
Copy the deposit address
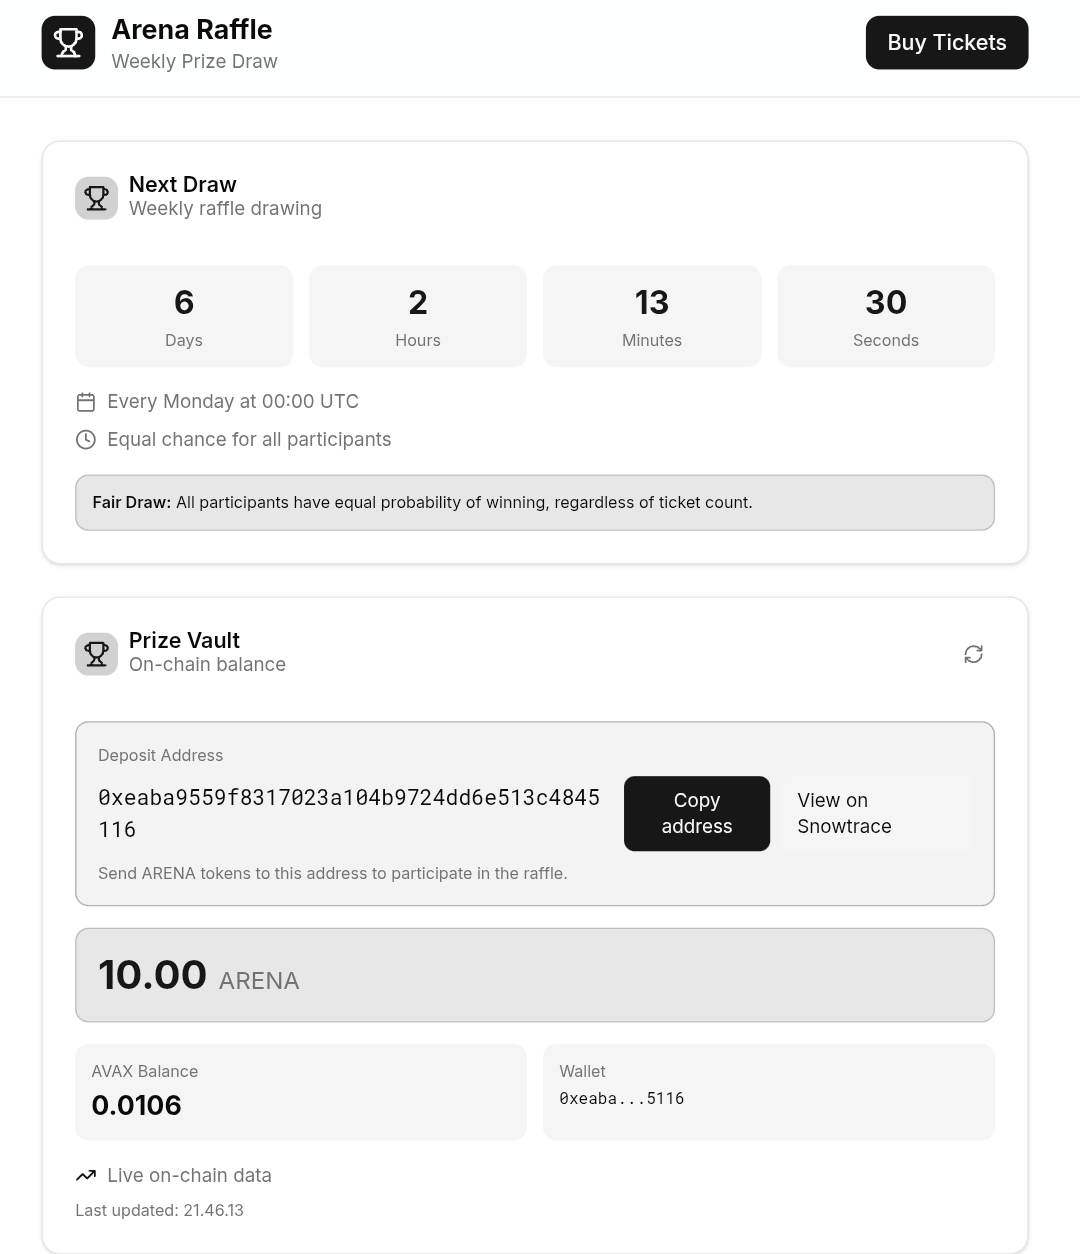tap(696, 813)
